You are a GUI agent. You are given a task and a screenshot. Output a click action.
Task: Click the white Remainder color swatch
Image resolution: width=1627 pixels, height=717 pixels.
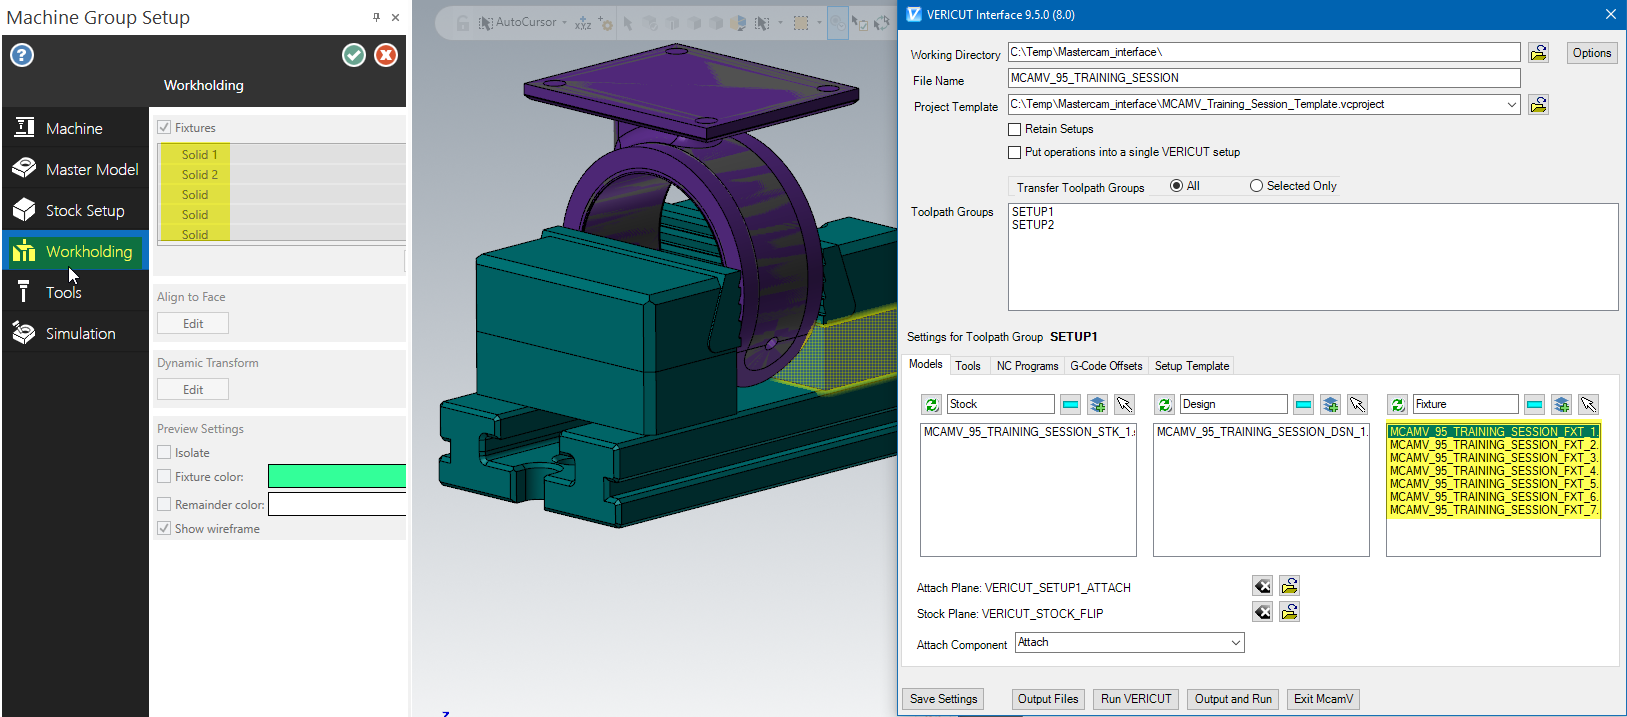pos(337,504)
